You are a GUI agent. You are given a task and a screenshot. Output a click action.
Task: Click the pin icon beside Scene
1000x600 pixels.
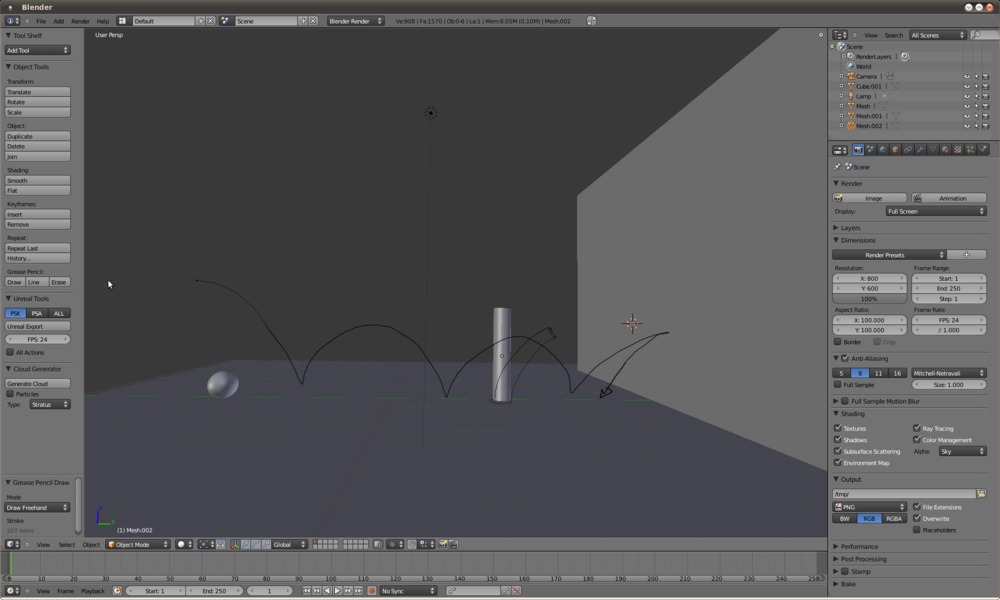point(837,167)
